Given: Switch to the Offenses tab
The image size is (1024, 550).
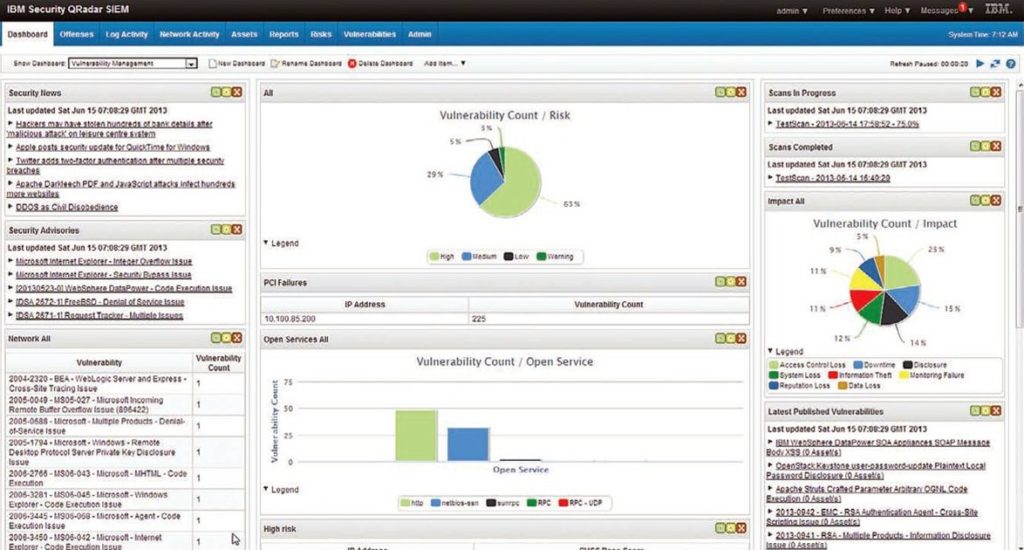Looking at the screenshot, I should click(x=76, y=34).
